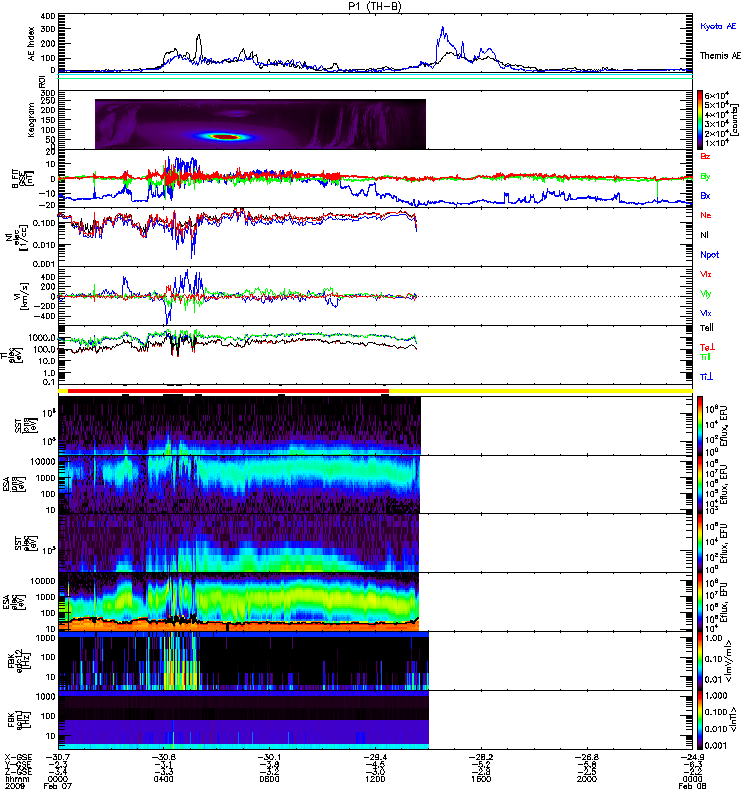Click the 1200 time tick label
This screenshot has height=800, width=750.
click(x=375, y=779)
